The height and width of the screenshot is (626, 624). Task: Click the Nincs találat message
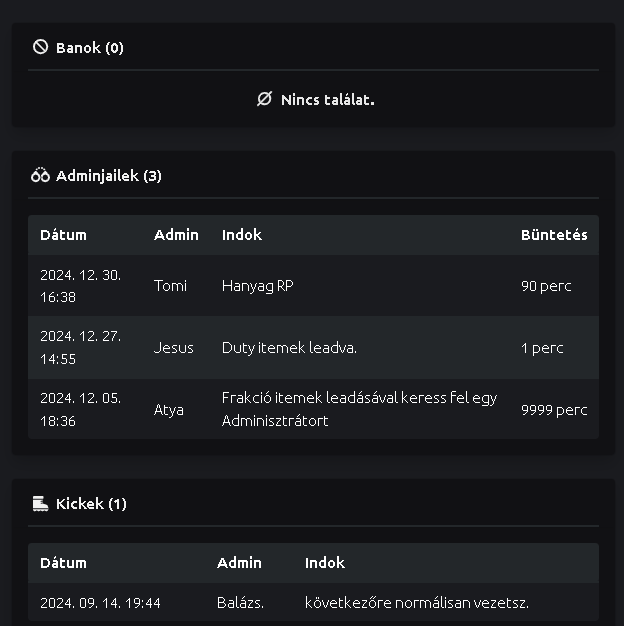[x=327, y=99]
